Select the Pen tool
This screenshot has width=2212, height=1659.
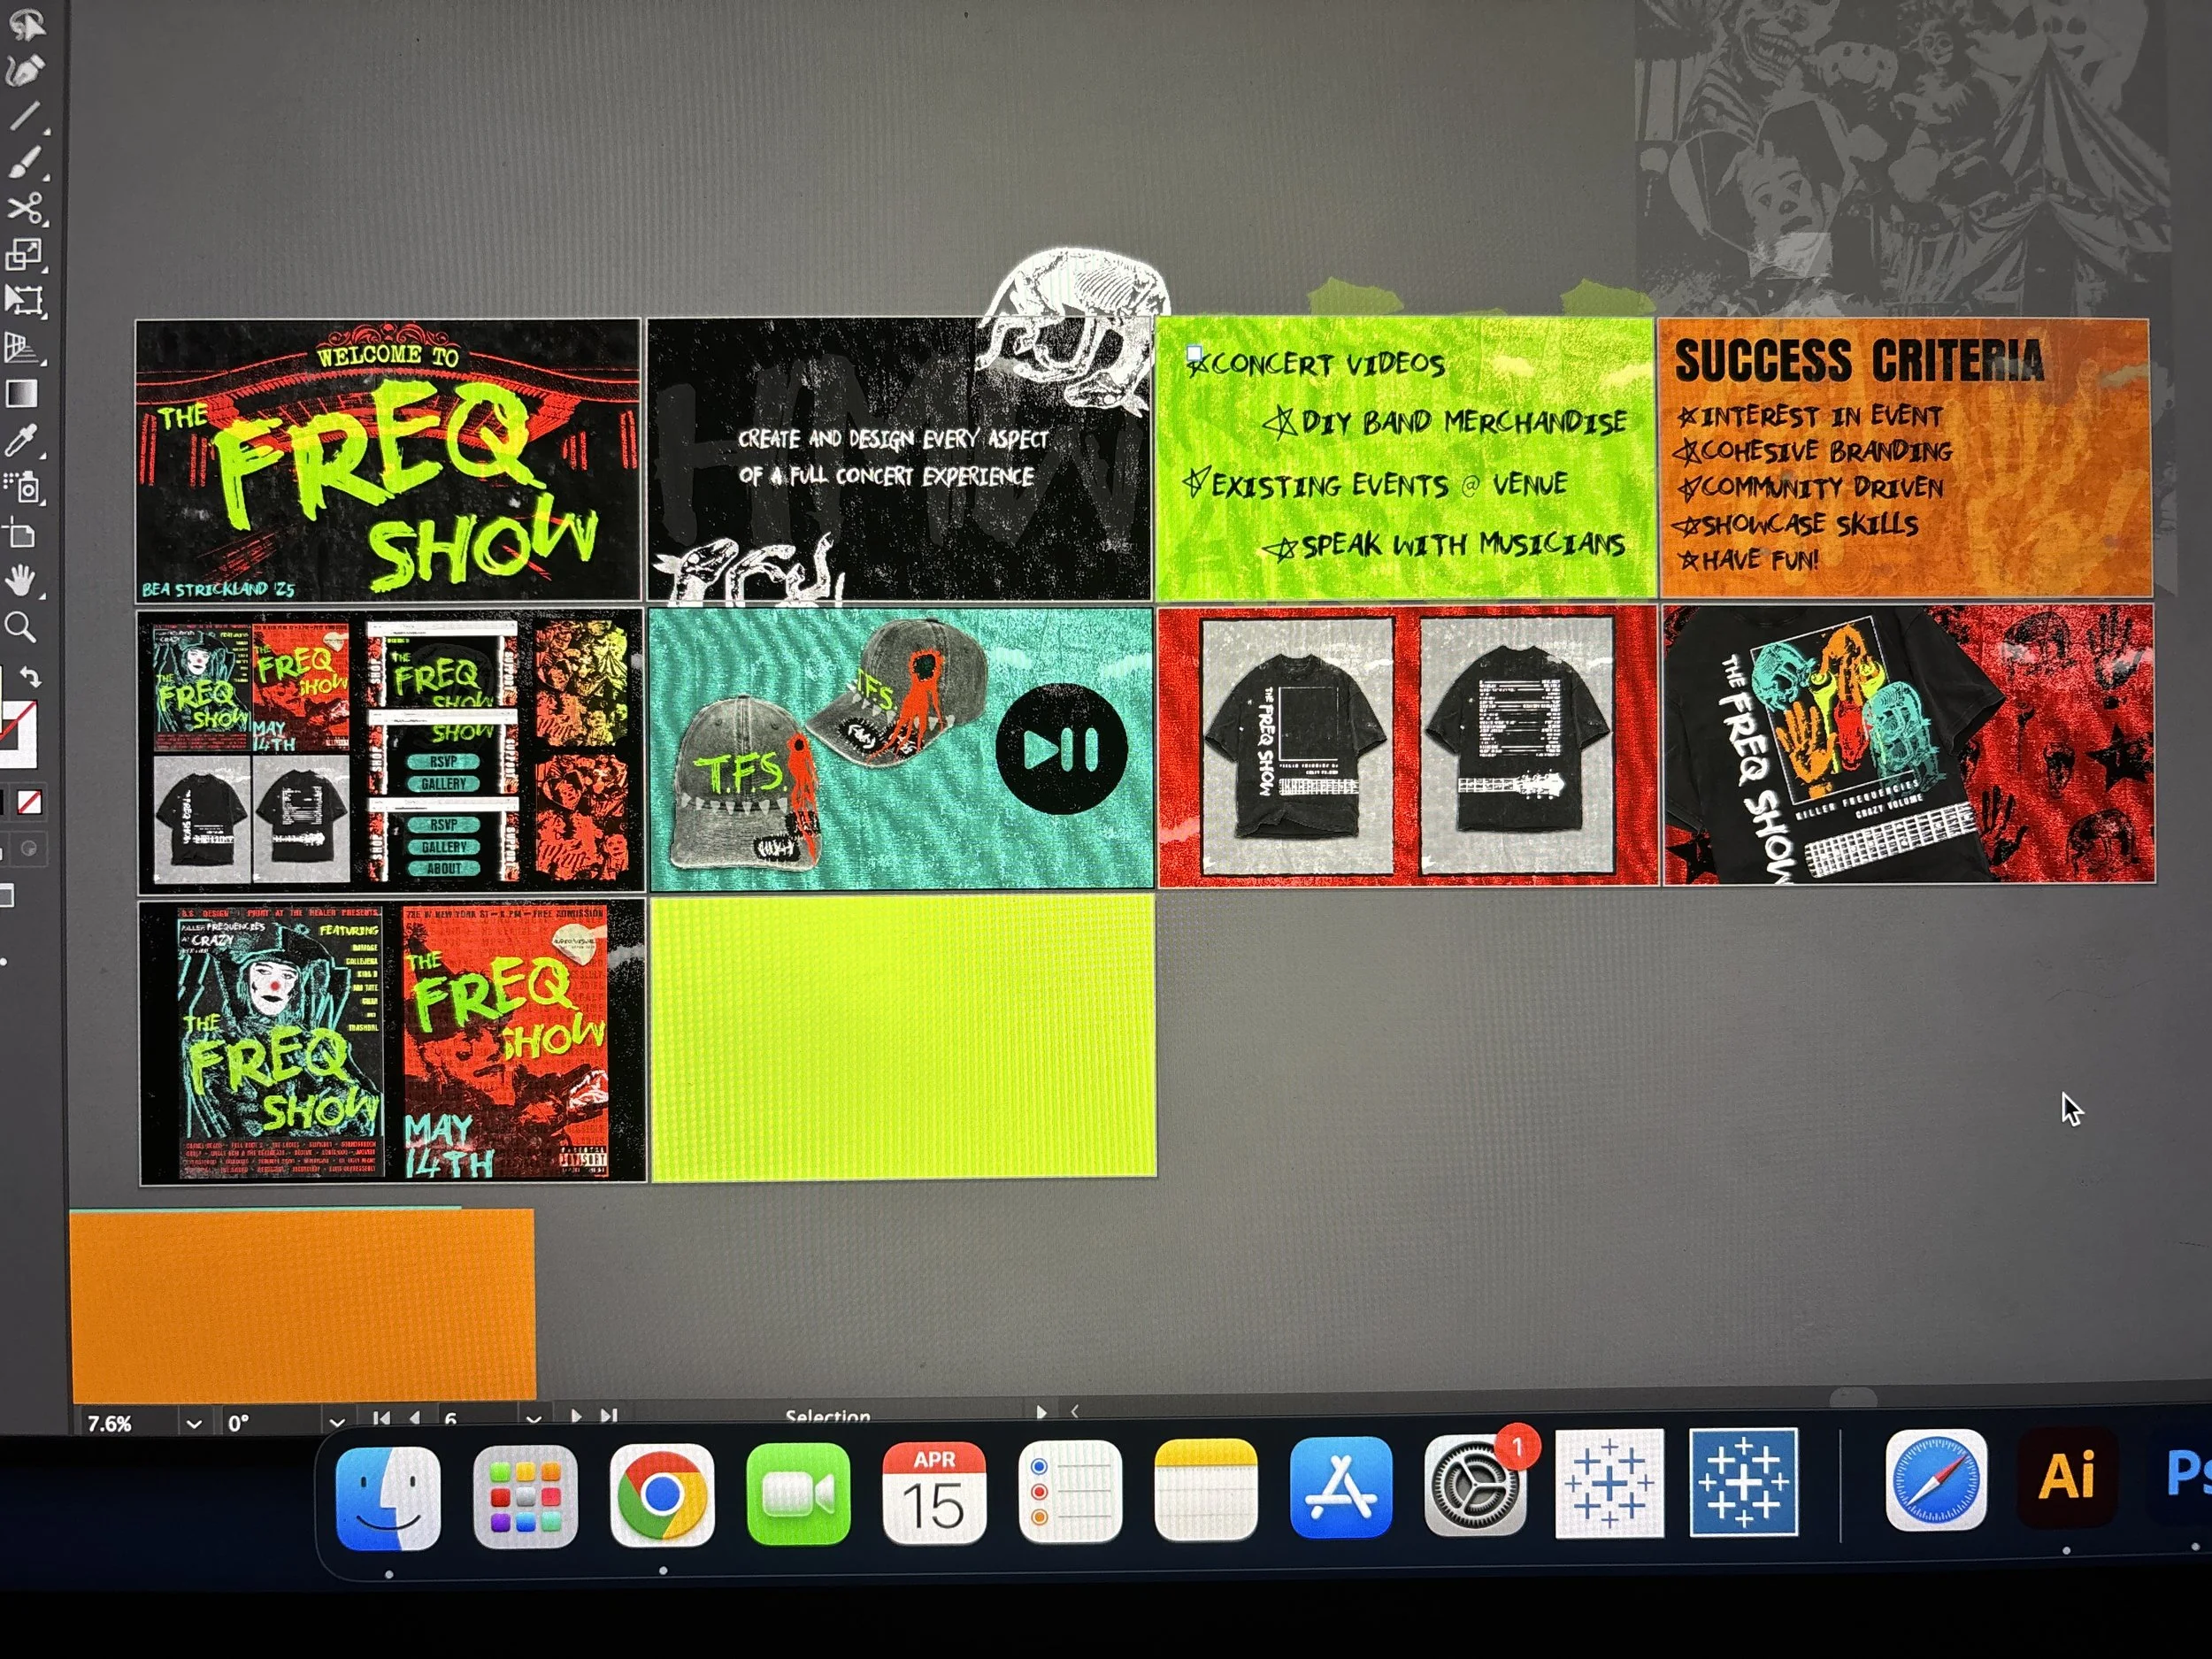(24, 70)
